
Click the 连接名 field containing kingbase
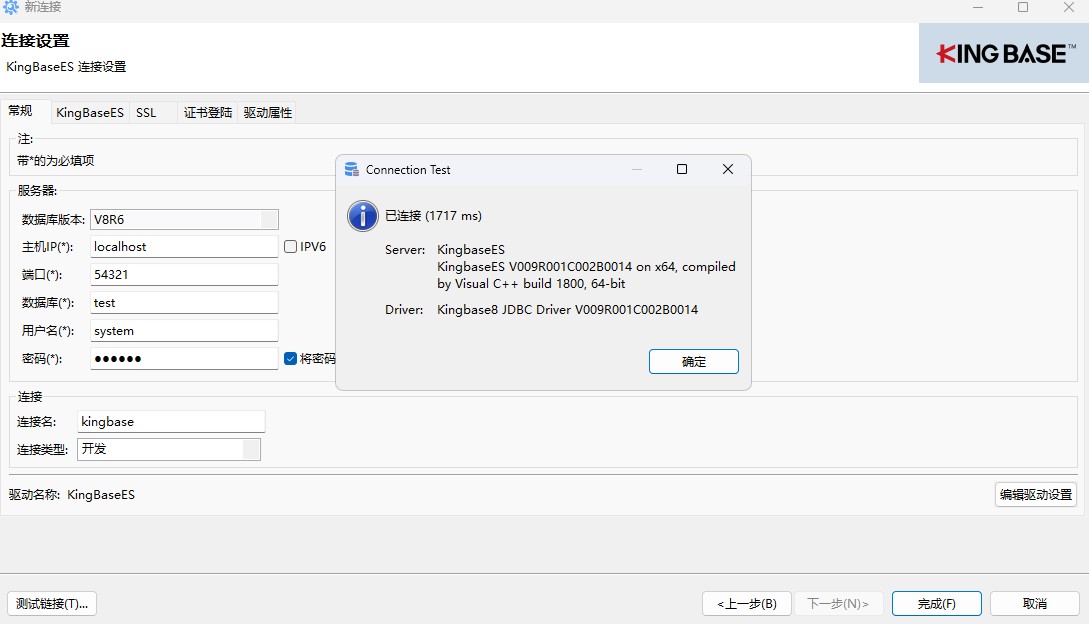pos(171,422)
